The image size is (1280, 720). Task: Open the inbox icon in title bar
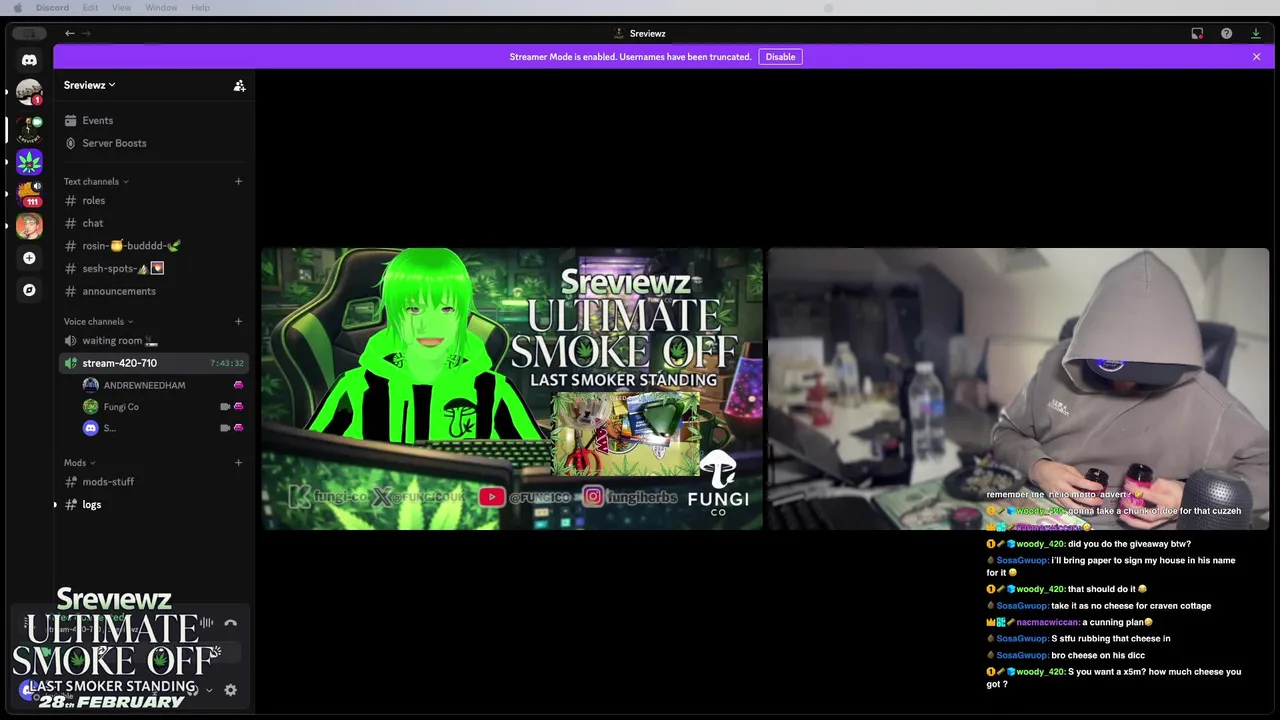point(1197,33)
